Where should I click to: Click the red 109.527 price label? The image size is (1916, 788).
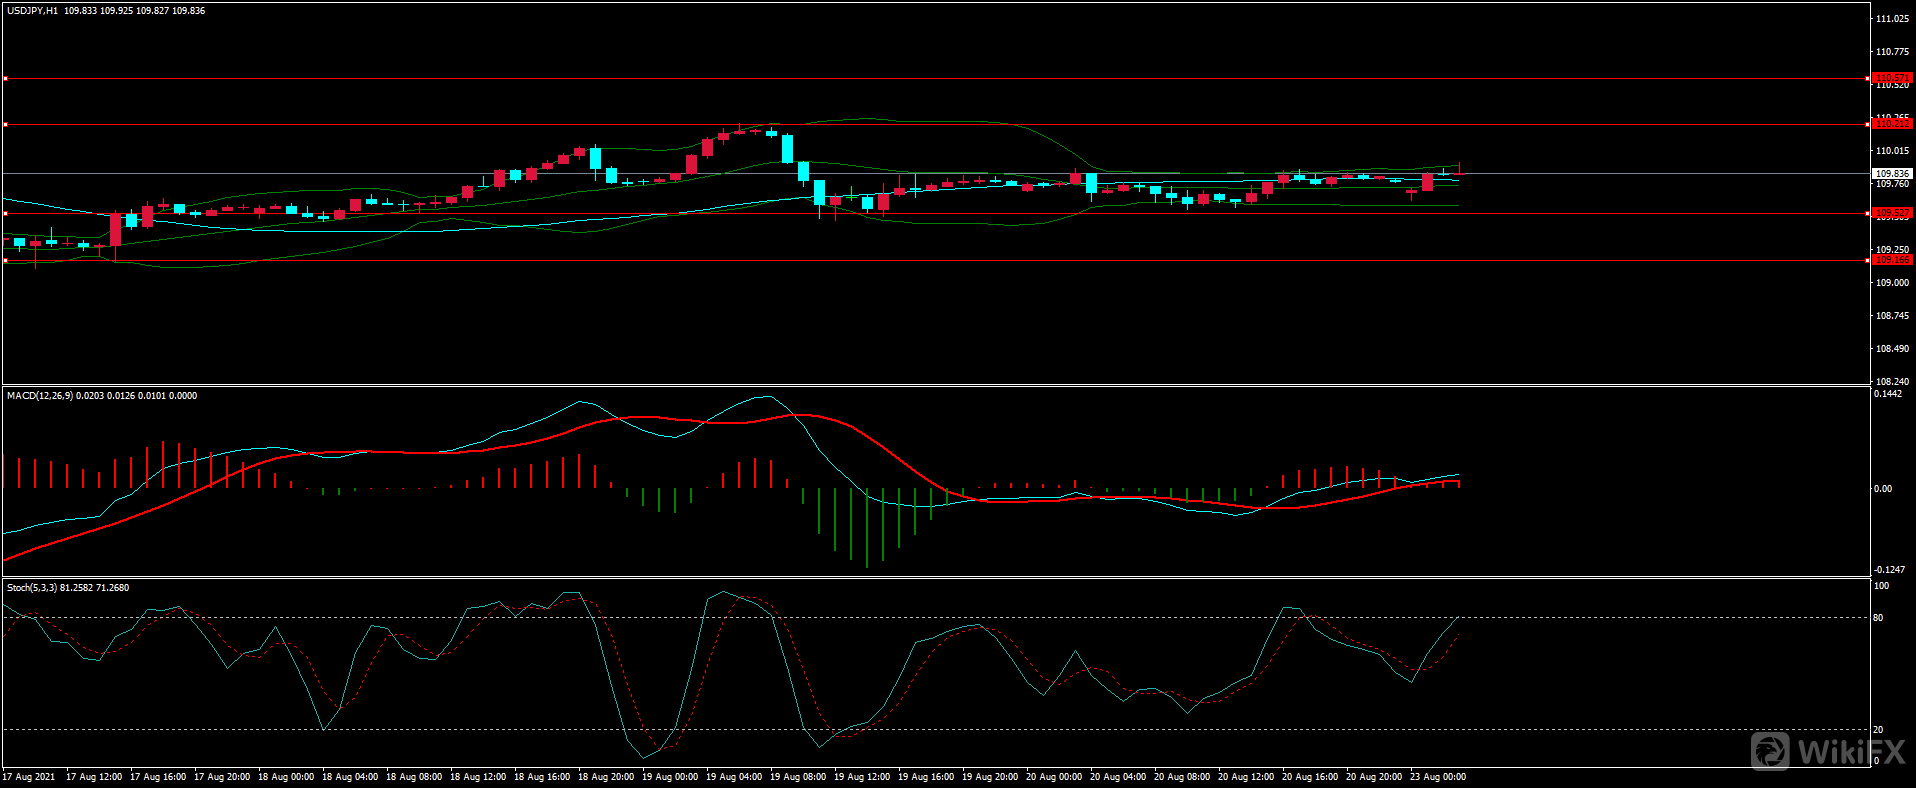tap(1891, 213)
